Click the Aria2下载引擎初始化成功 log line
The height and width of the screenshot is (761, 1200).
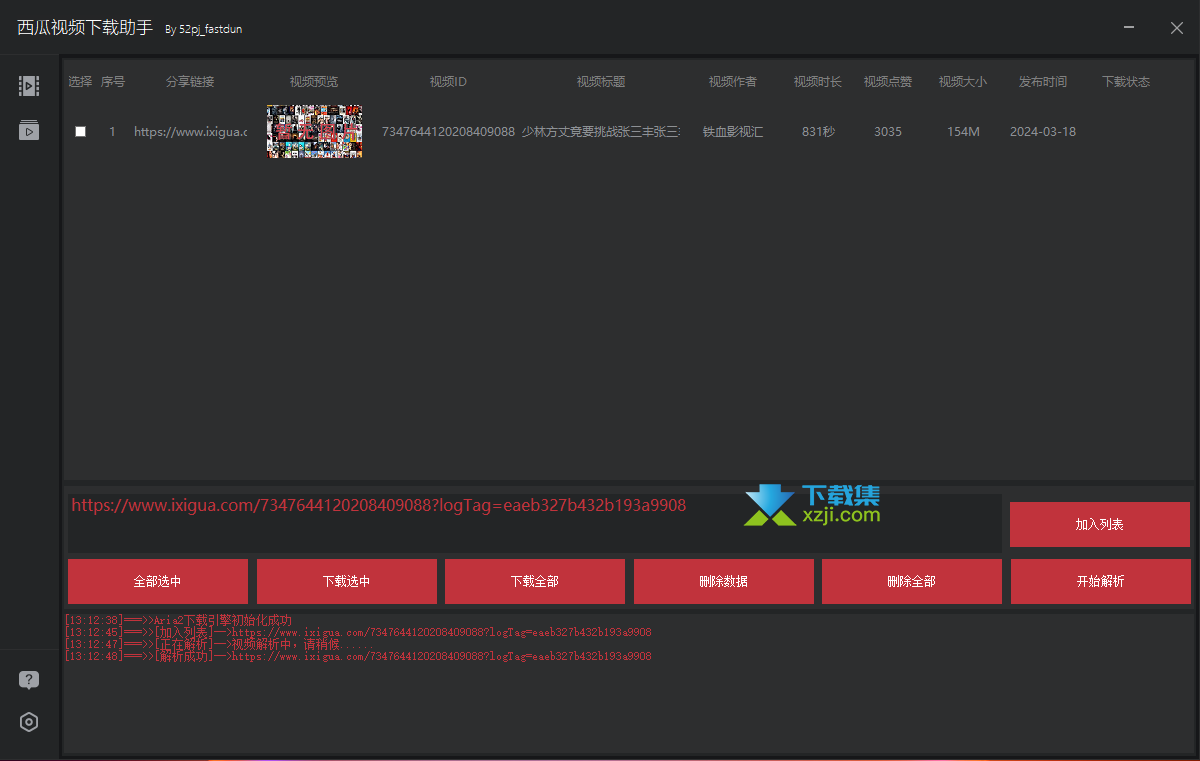click(x=179, y=621)
